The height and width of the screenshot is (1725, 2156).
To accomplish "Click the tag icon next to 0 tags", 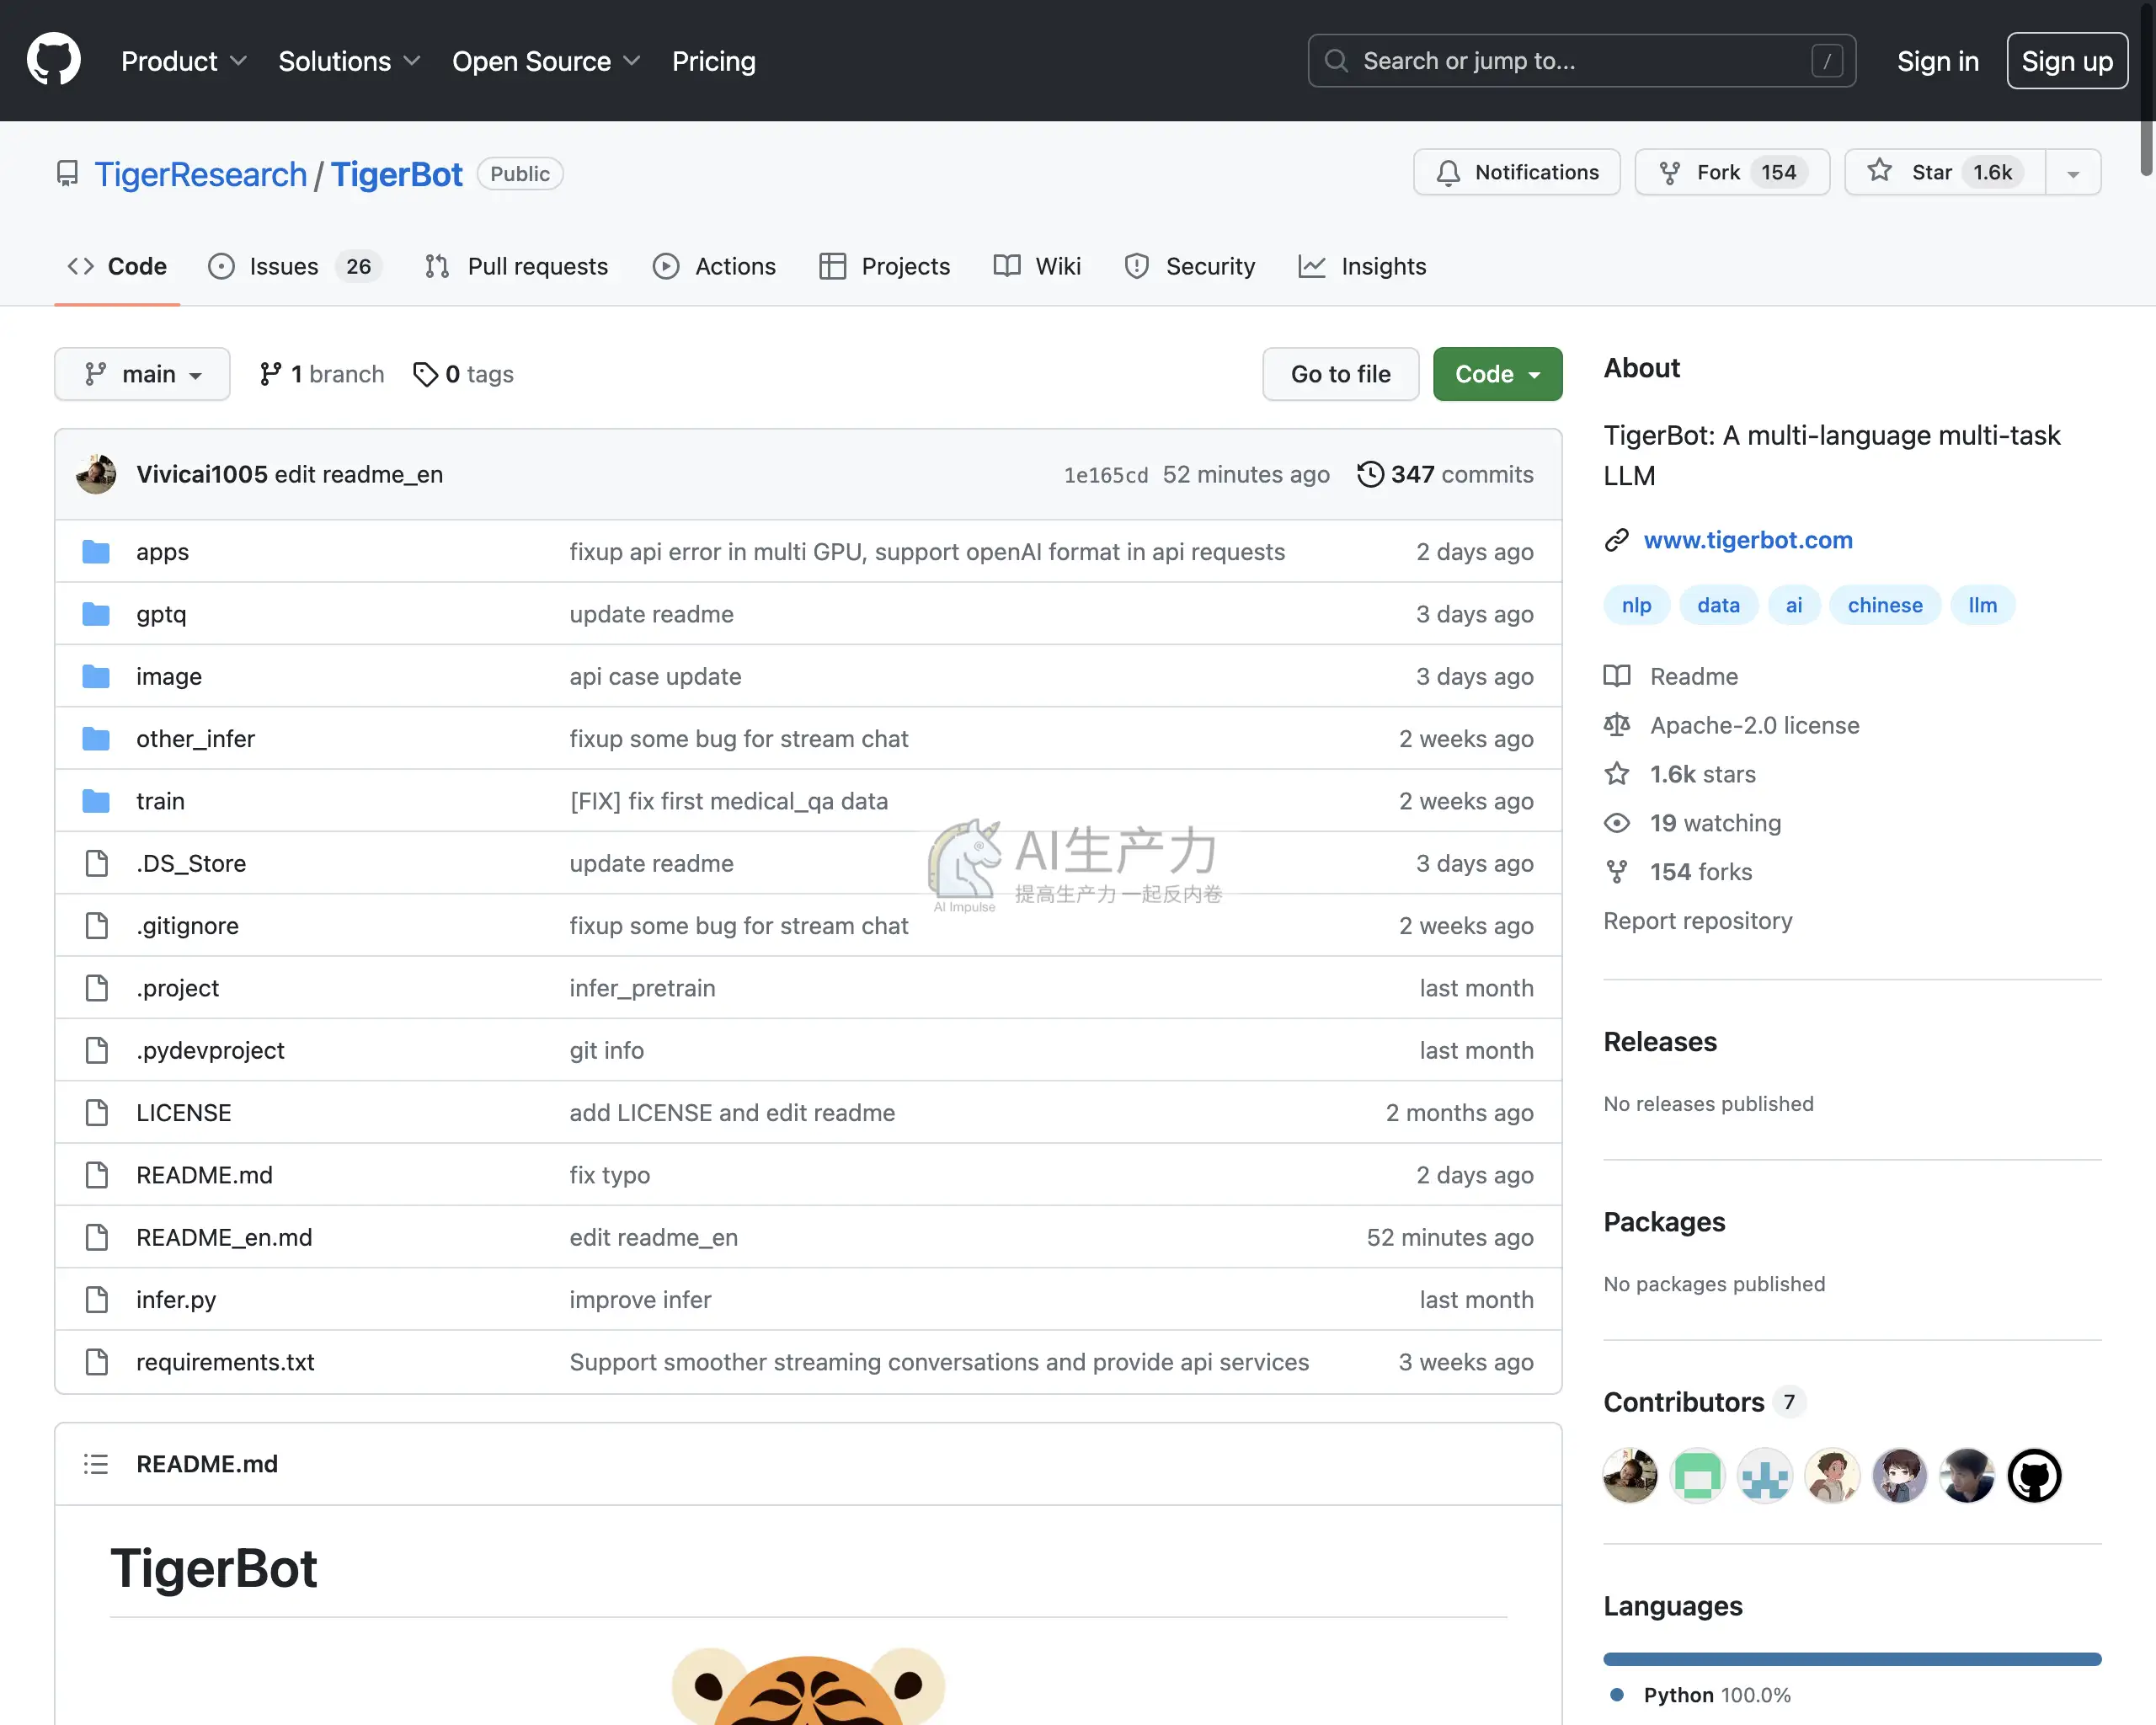I will pyautogui.click(x=425, y=374).
